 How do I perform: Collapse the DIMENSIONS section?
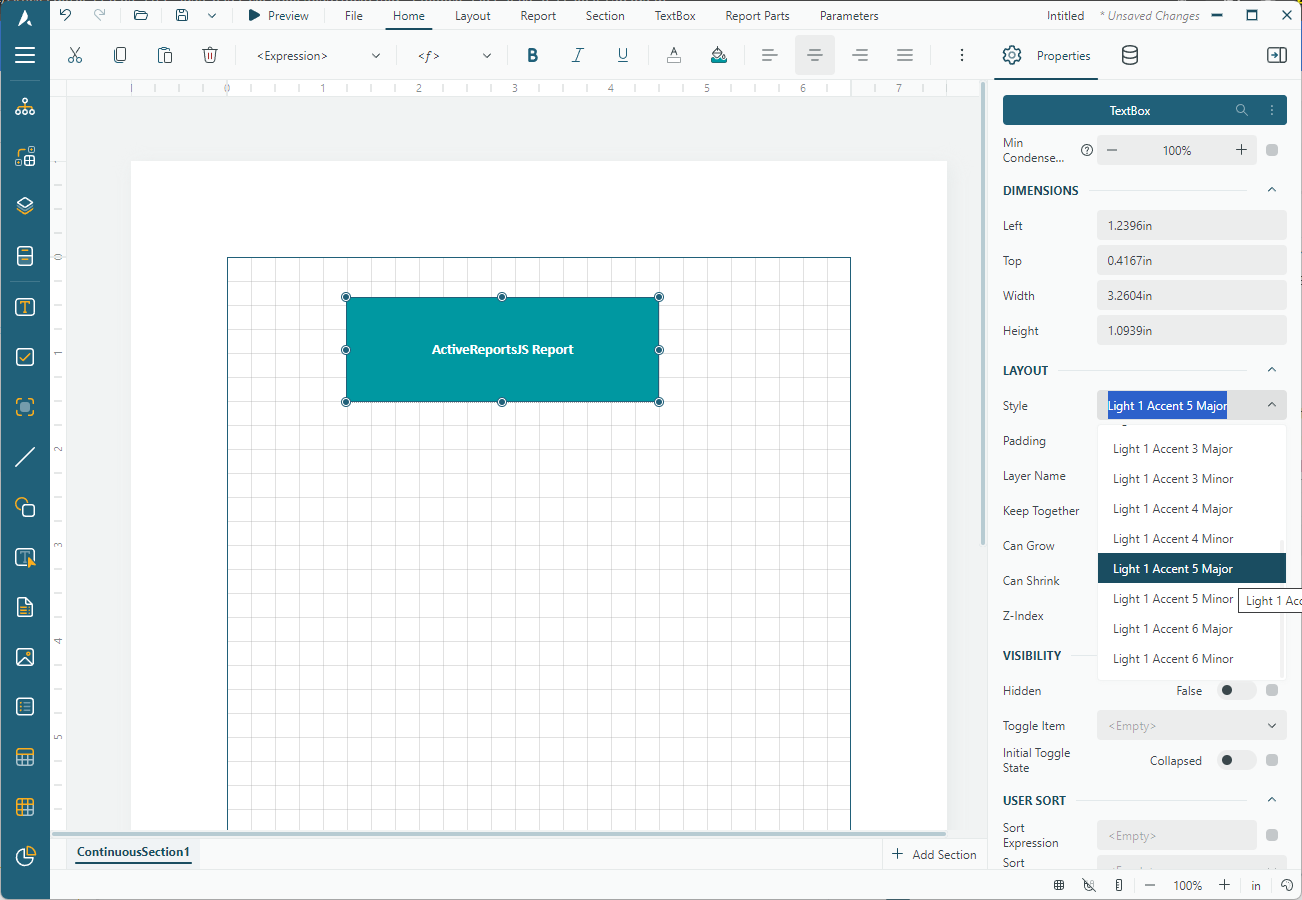coord(1272,190)
